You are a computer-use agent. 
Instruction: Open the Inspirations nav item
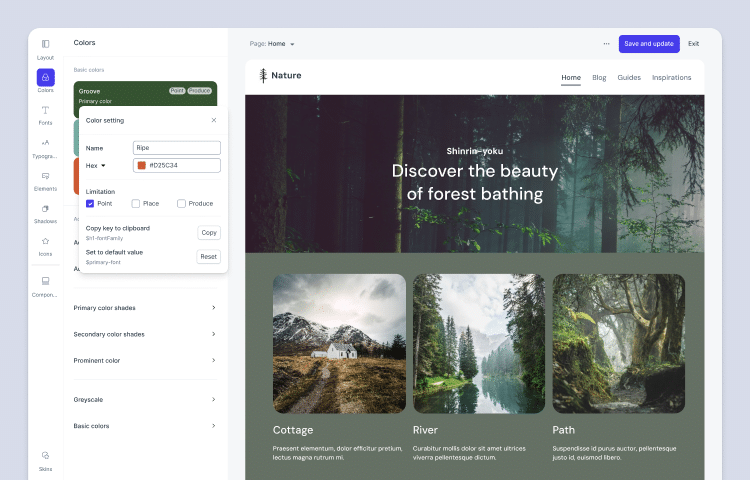tap(672, 77)
